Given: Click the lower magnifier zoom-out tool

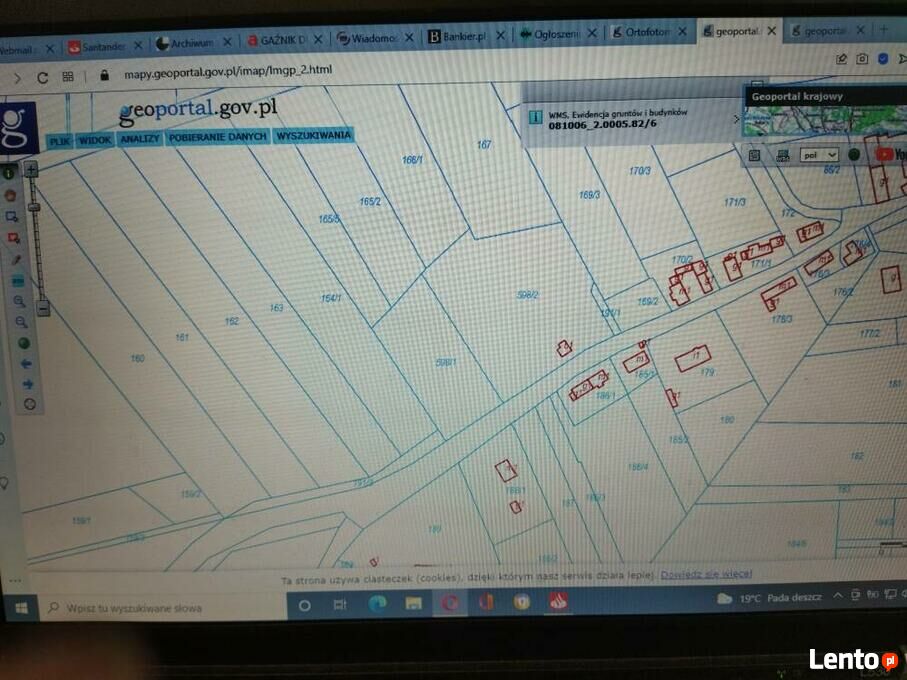Looking at the screenshot, I should [x=21, y=322].
